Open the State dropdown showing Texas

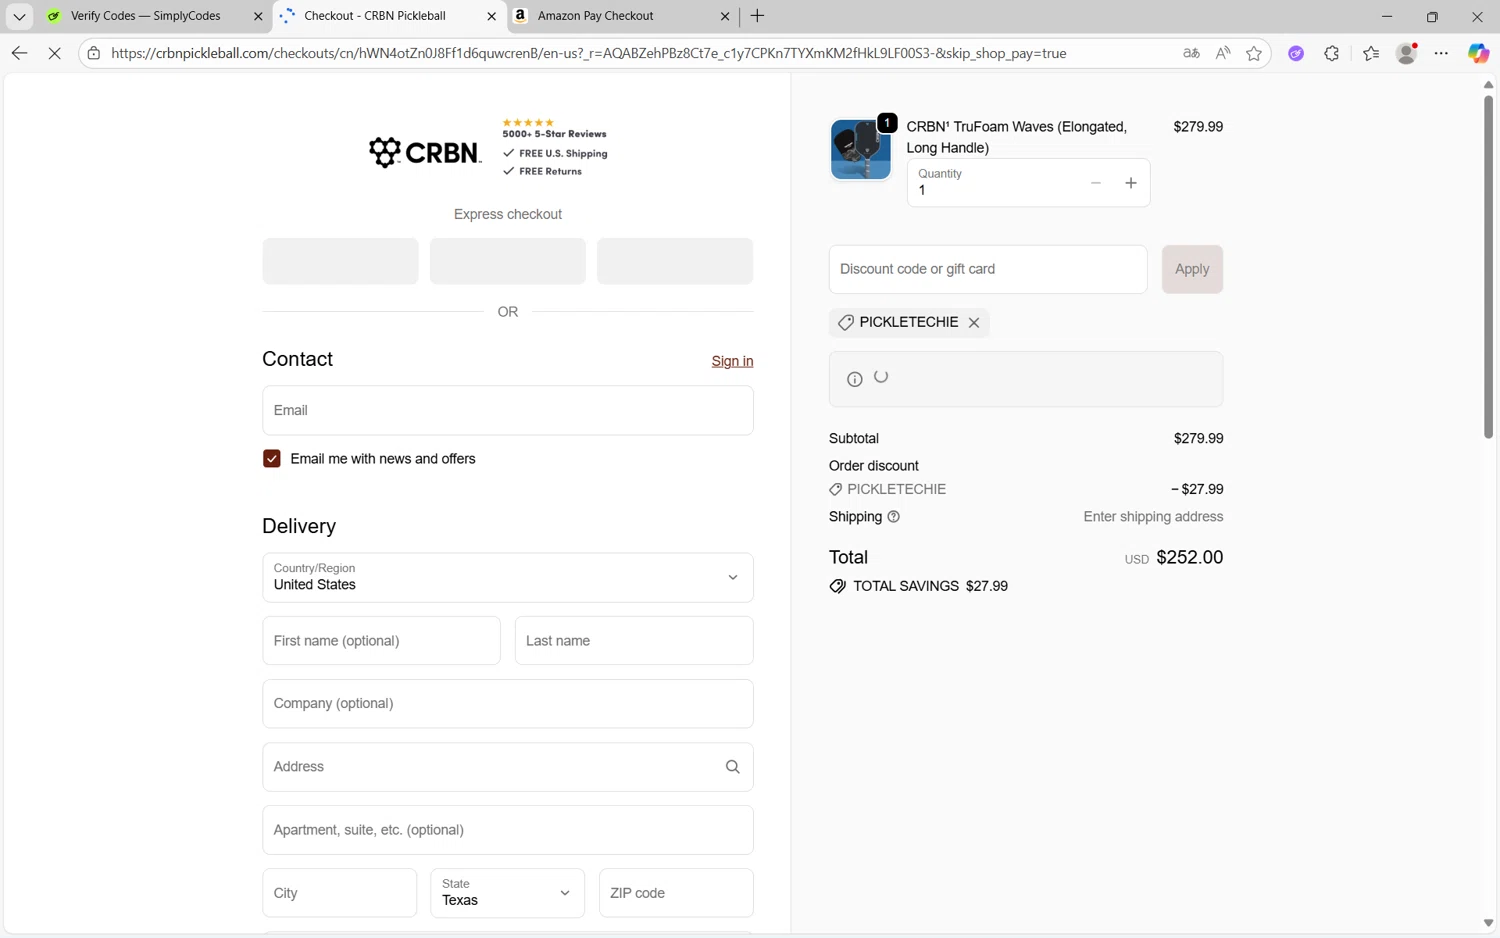click(507, 893)
